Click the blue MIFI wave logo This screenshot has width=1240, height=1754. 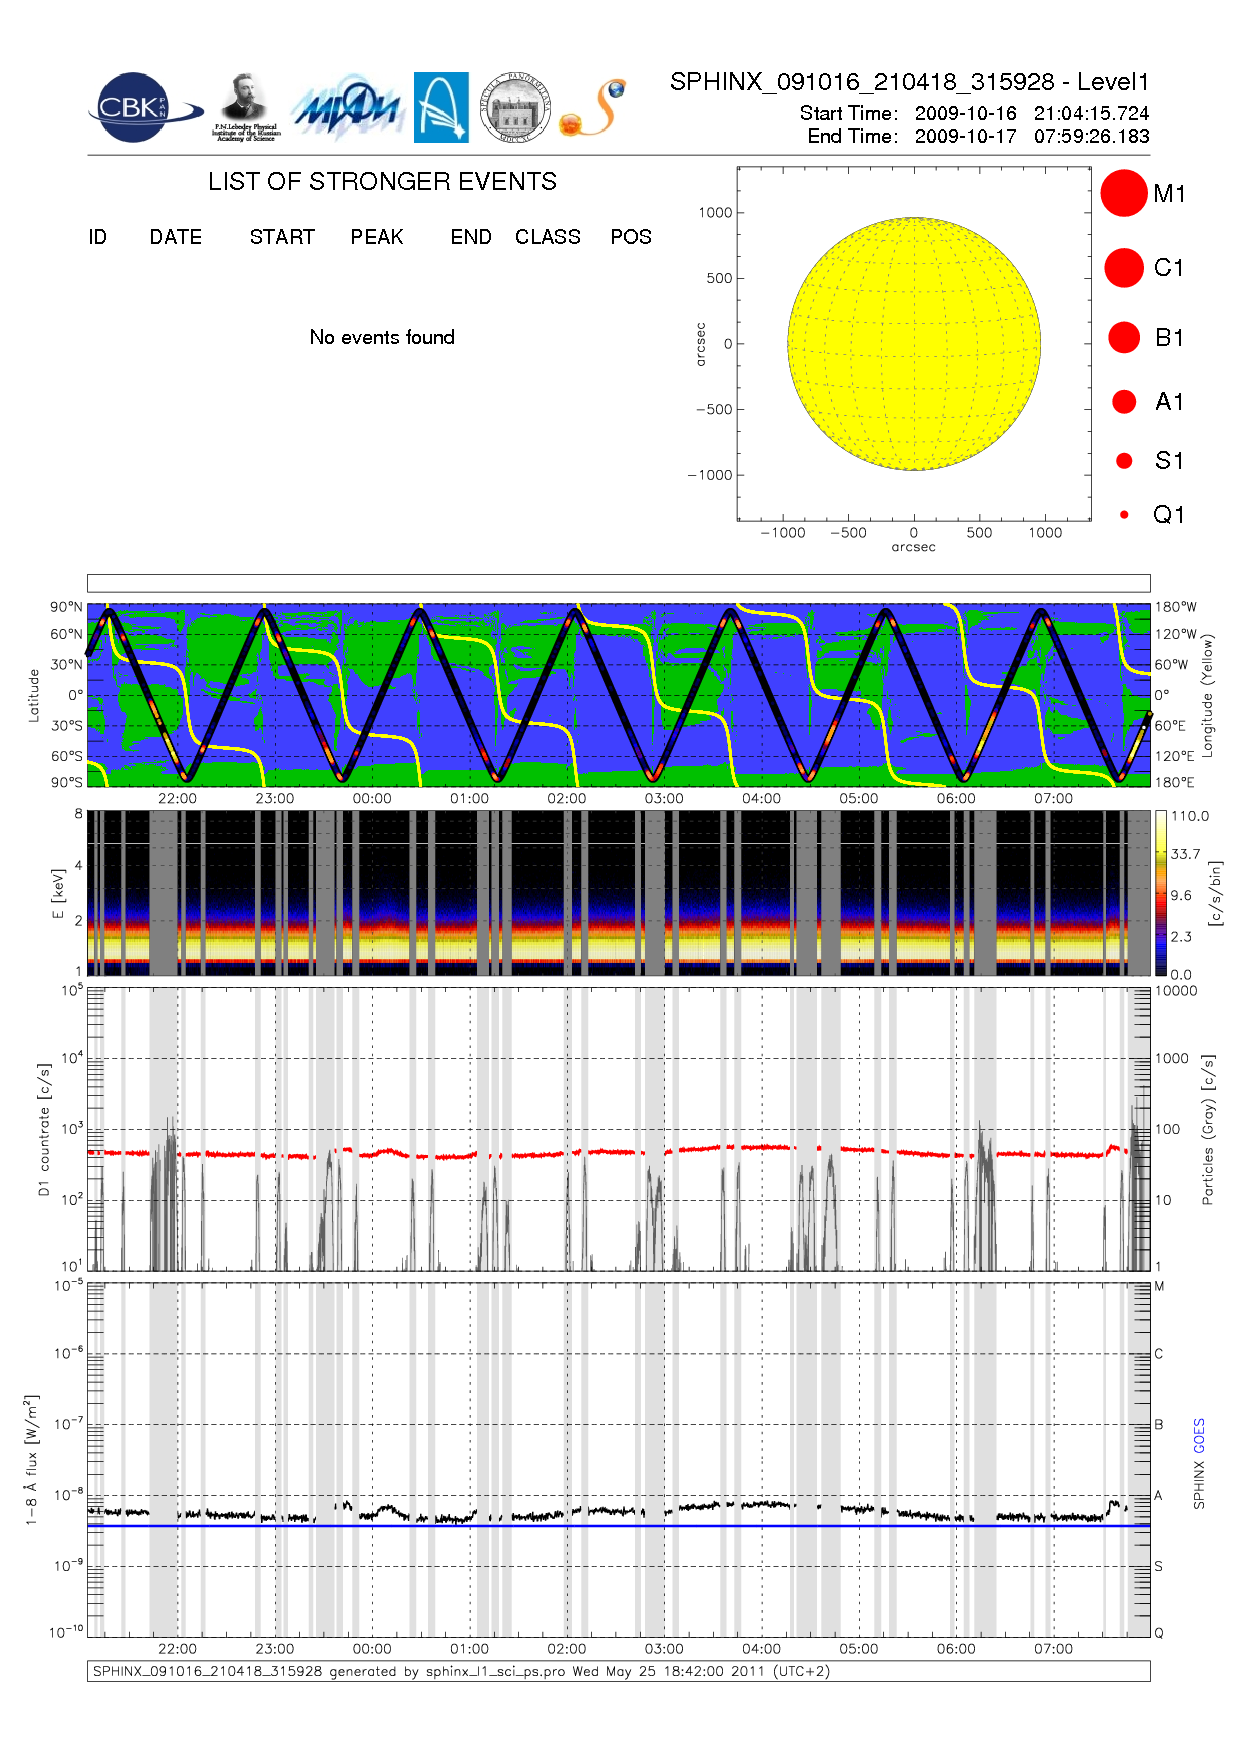coord(347,108)
